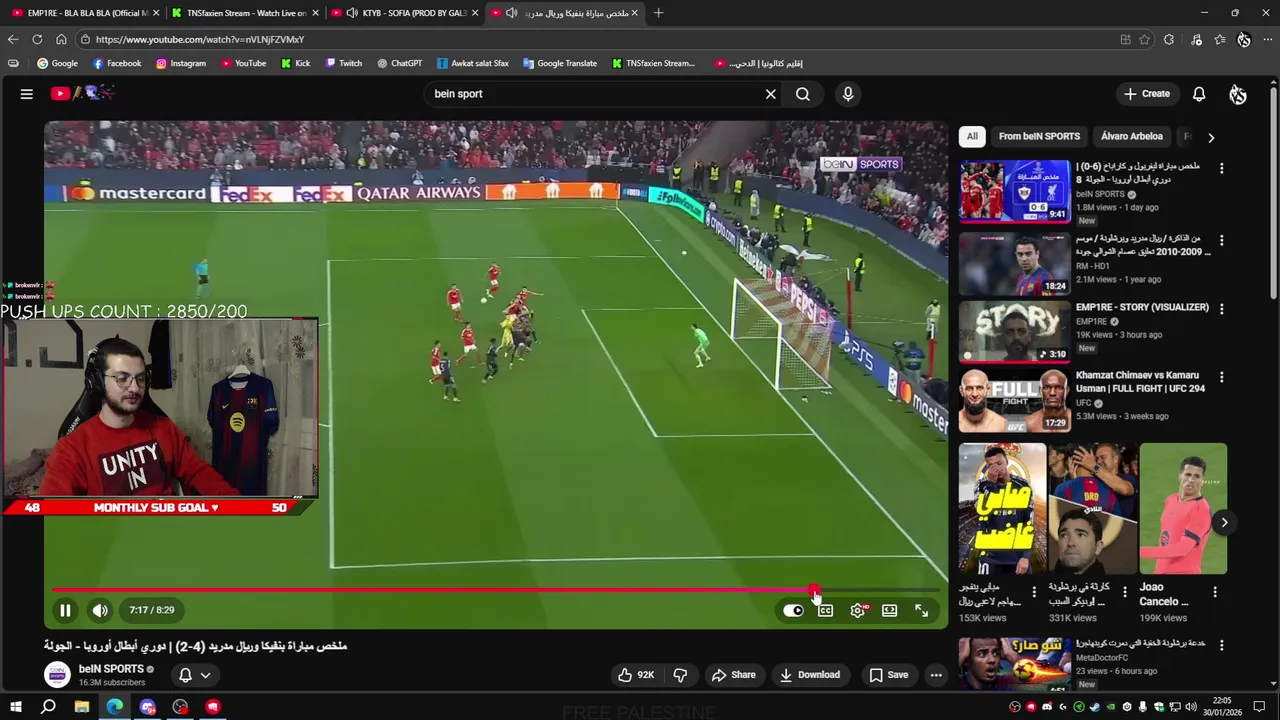Open the Khamzat Chimaev vs Kamaru Usman thumbnail
Image resolution: width=1280 pixels, height=720 pixels.
[1014, 401]
